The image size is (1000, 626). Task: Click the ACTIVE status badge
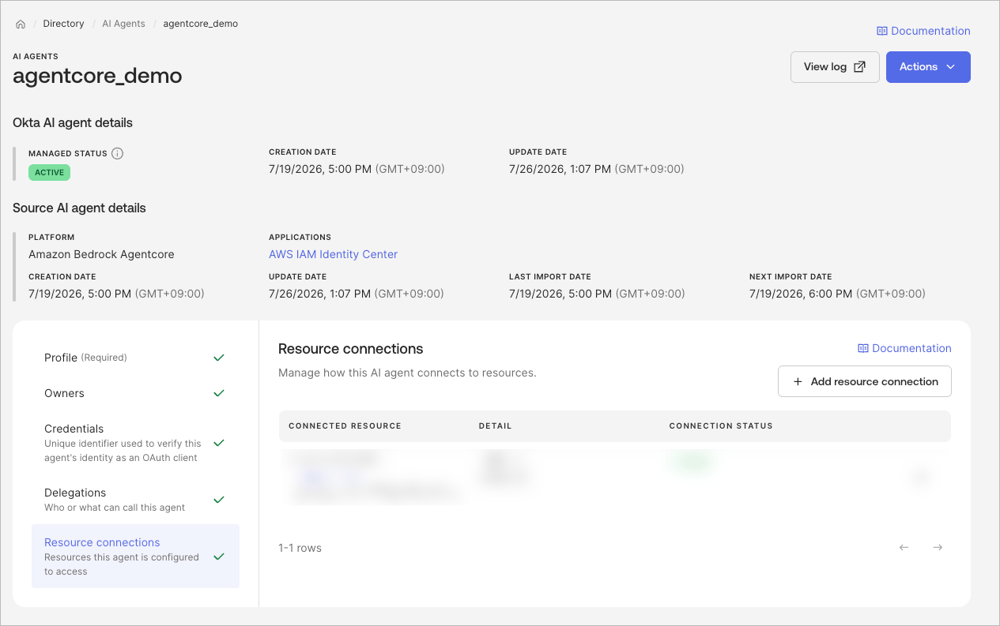coord(49,172)
